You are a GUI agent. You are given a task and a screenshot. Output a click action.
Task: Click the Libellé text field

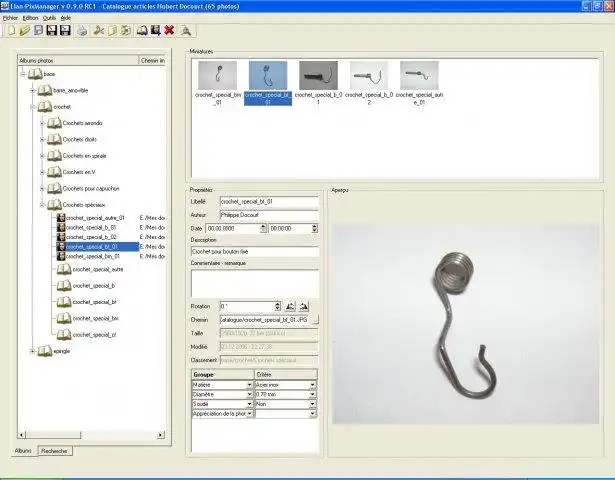pos(269,202)
